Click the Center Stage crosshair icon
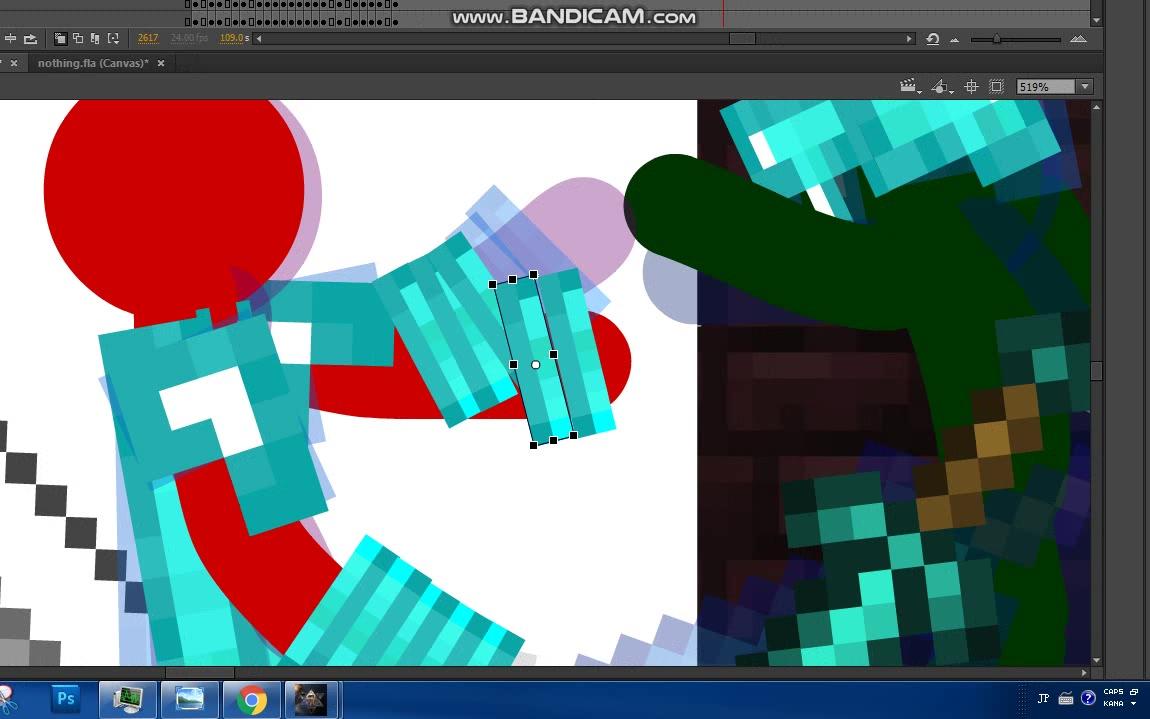The height and width of the screenshot is (719, 1150). point(971,87)
